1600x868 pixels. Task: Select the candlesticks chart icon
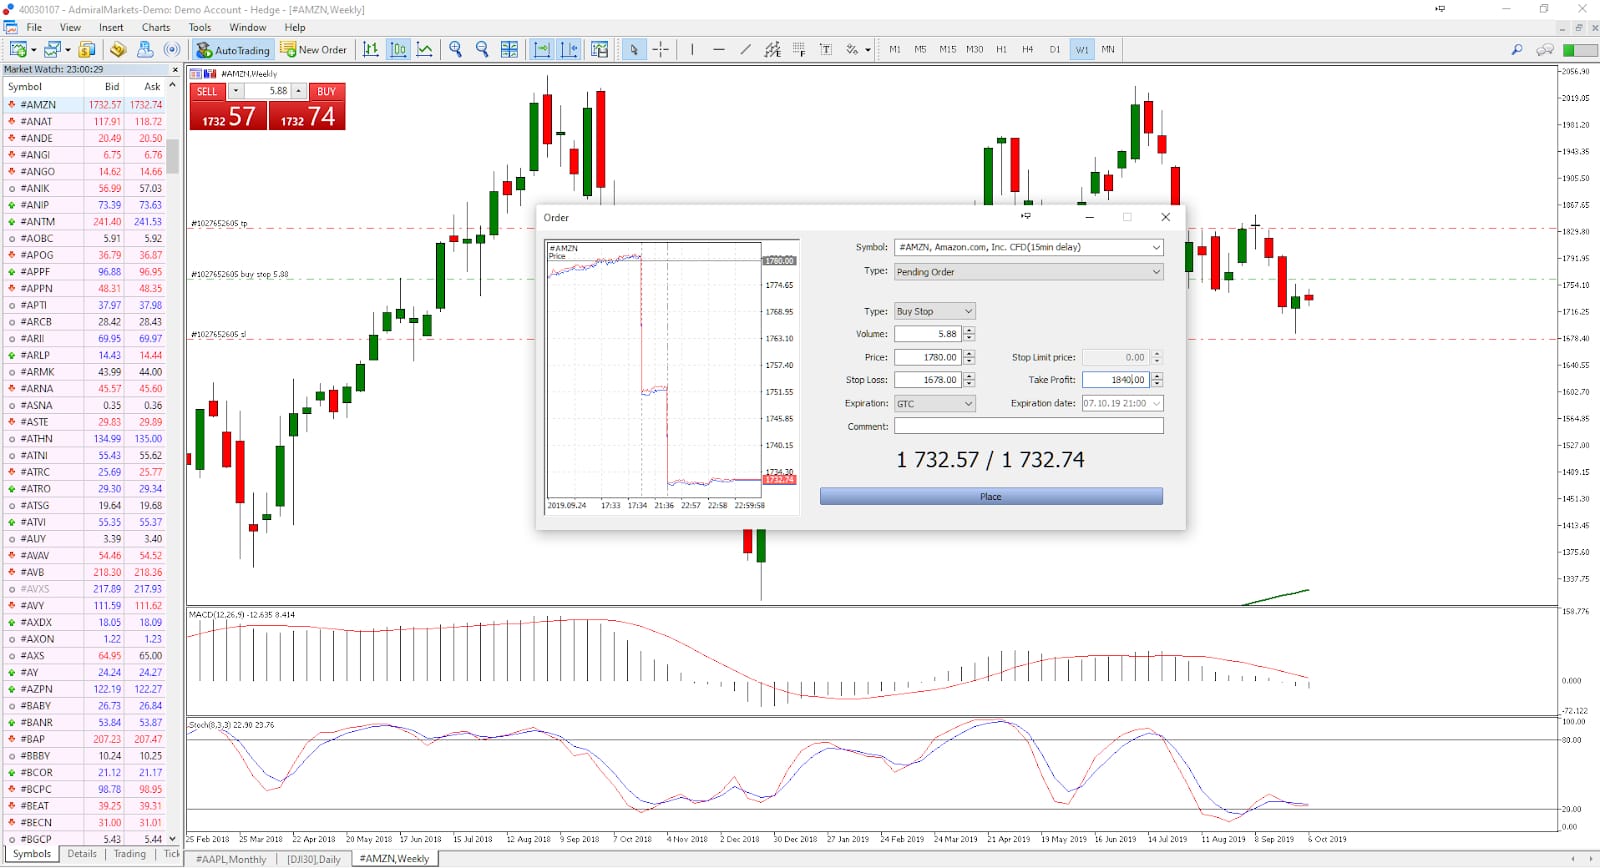398,49
